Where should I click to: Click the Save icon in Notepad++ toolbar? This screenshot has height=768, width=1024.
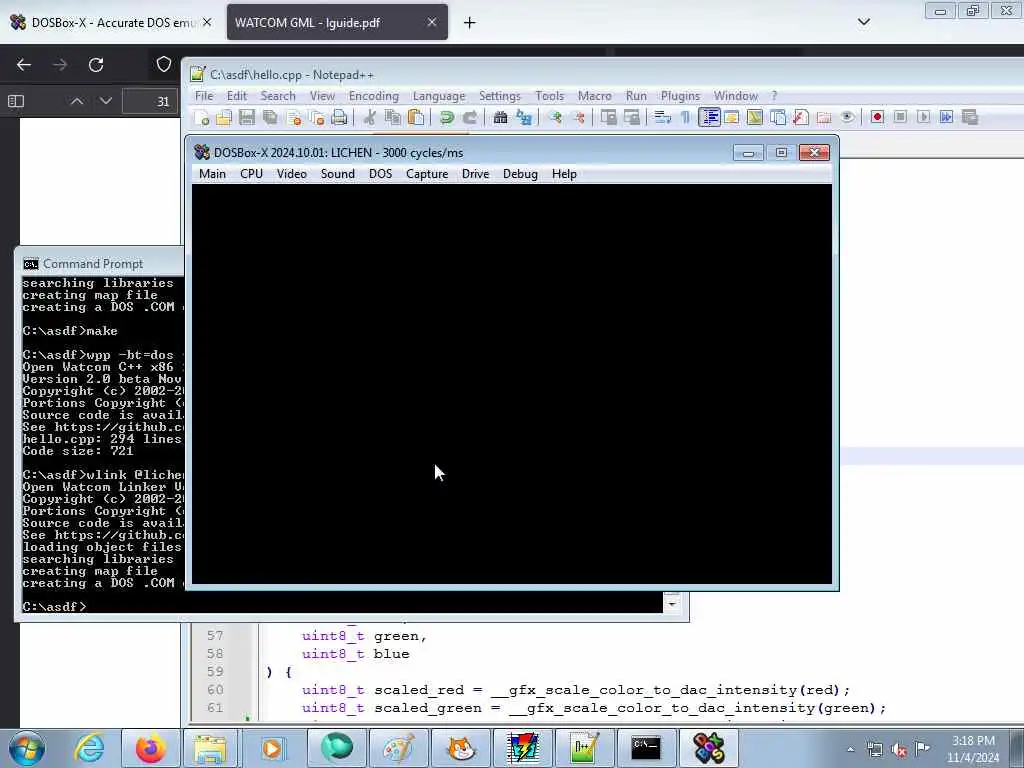[x=247, y=118]
